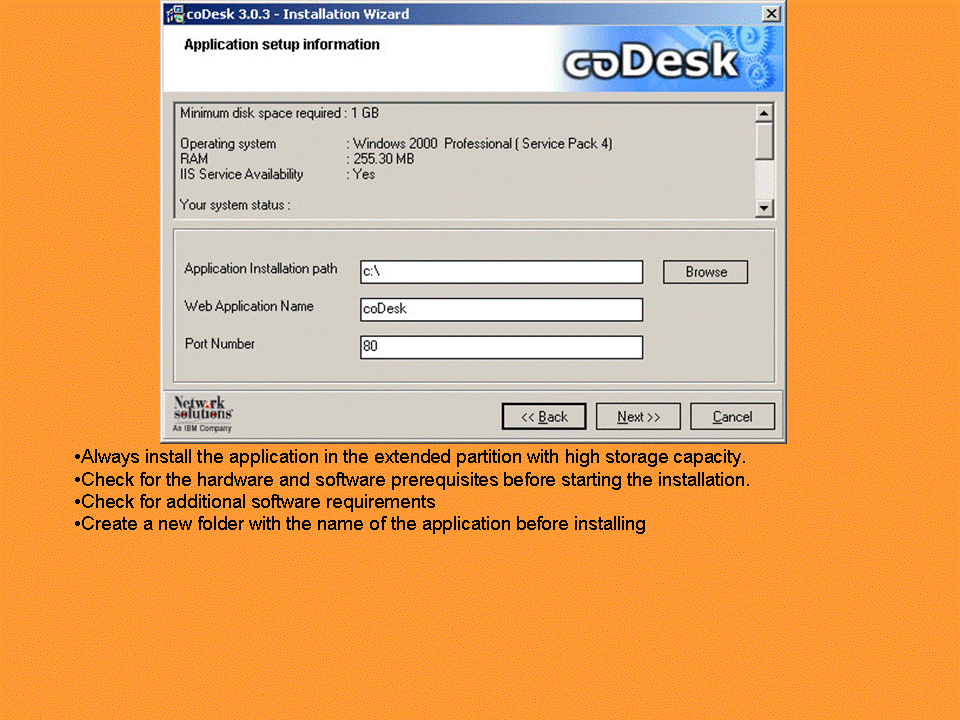Click the Web Application Name field showing coDesk

(x=501, y=309)
